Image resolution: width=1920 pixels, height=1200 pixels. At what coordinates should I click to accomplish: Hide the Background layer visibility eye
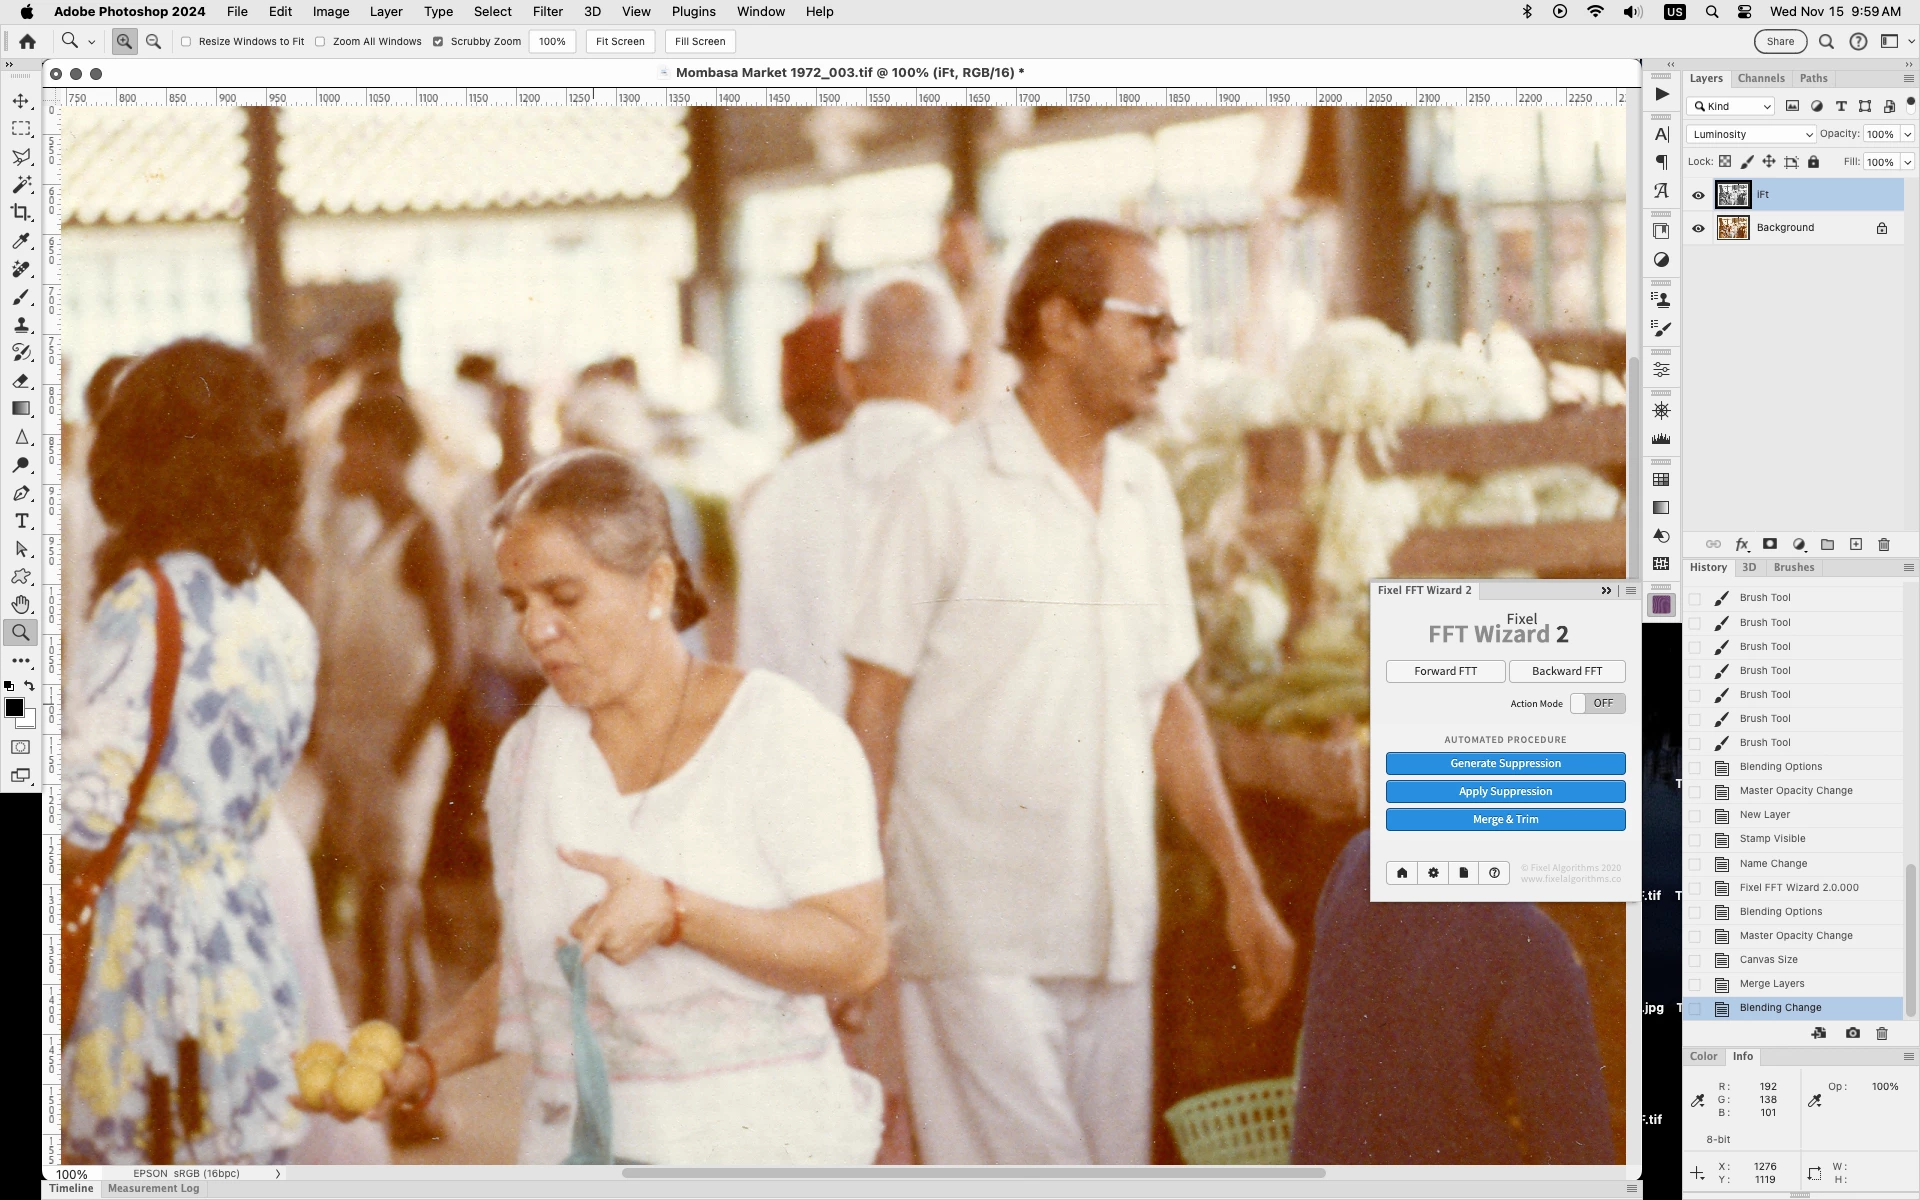(1698, 228)
